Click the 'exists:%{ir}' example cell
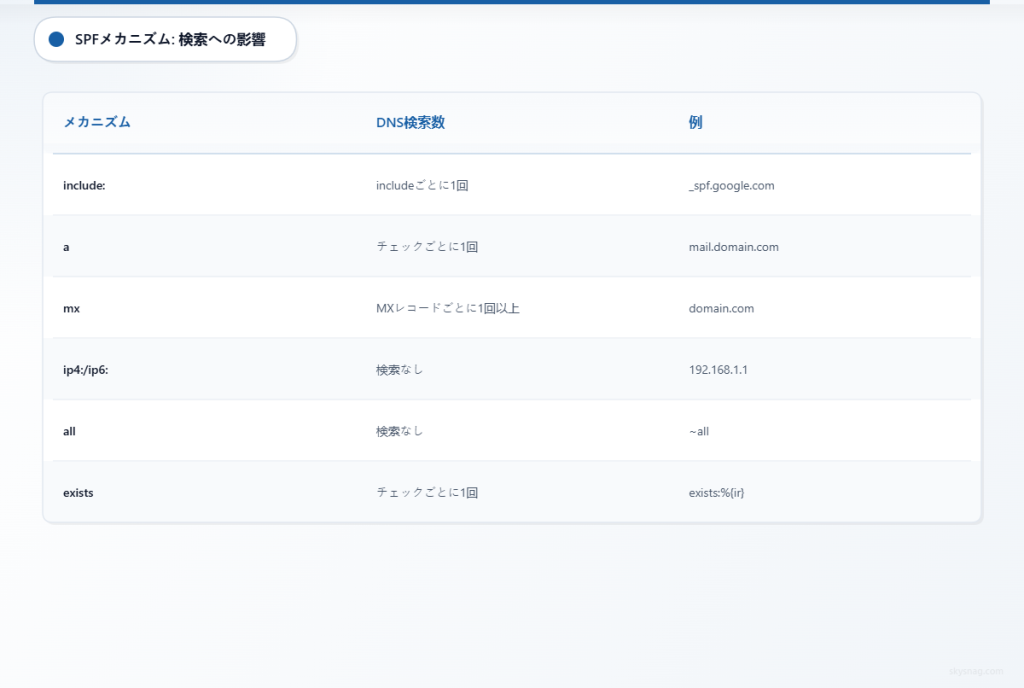 coord(716,493)
